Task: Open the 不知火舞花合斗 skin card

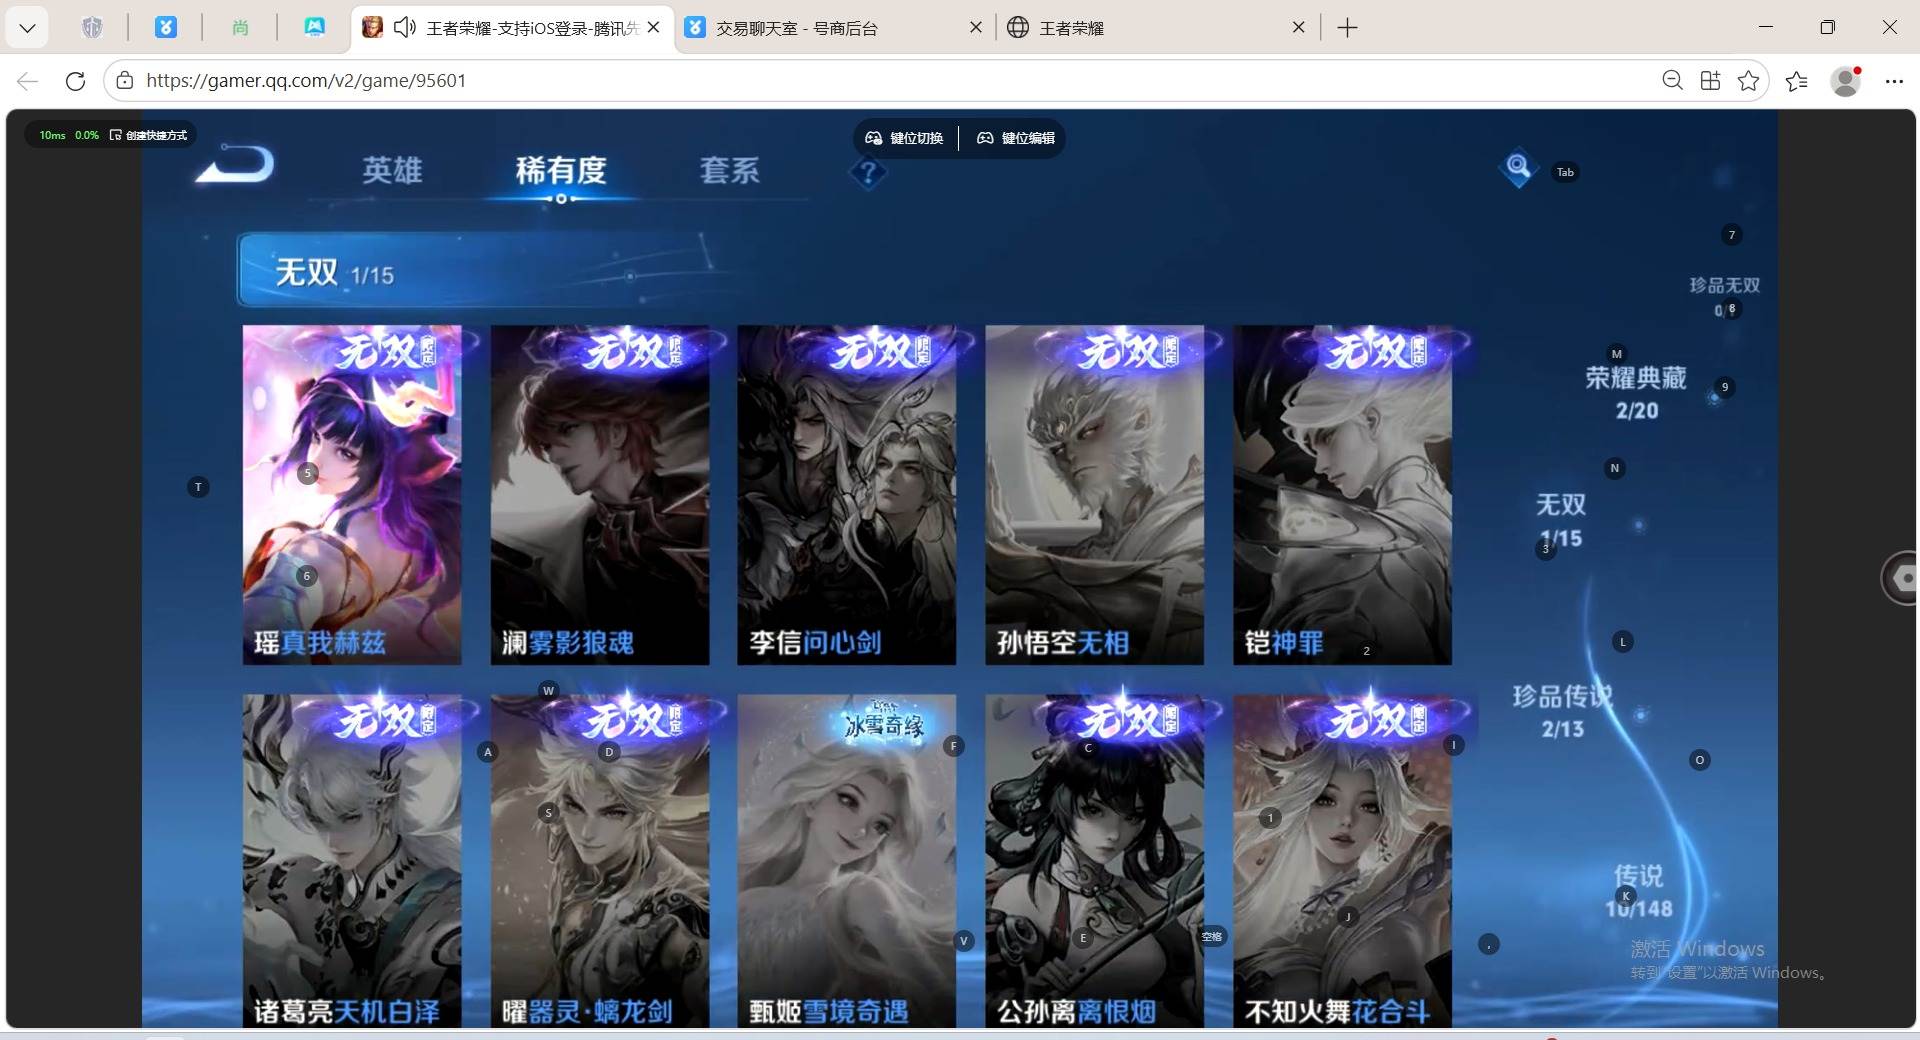Action: [x=1342, y=861]
